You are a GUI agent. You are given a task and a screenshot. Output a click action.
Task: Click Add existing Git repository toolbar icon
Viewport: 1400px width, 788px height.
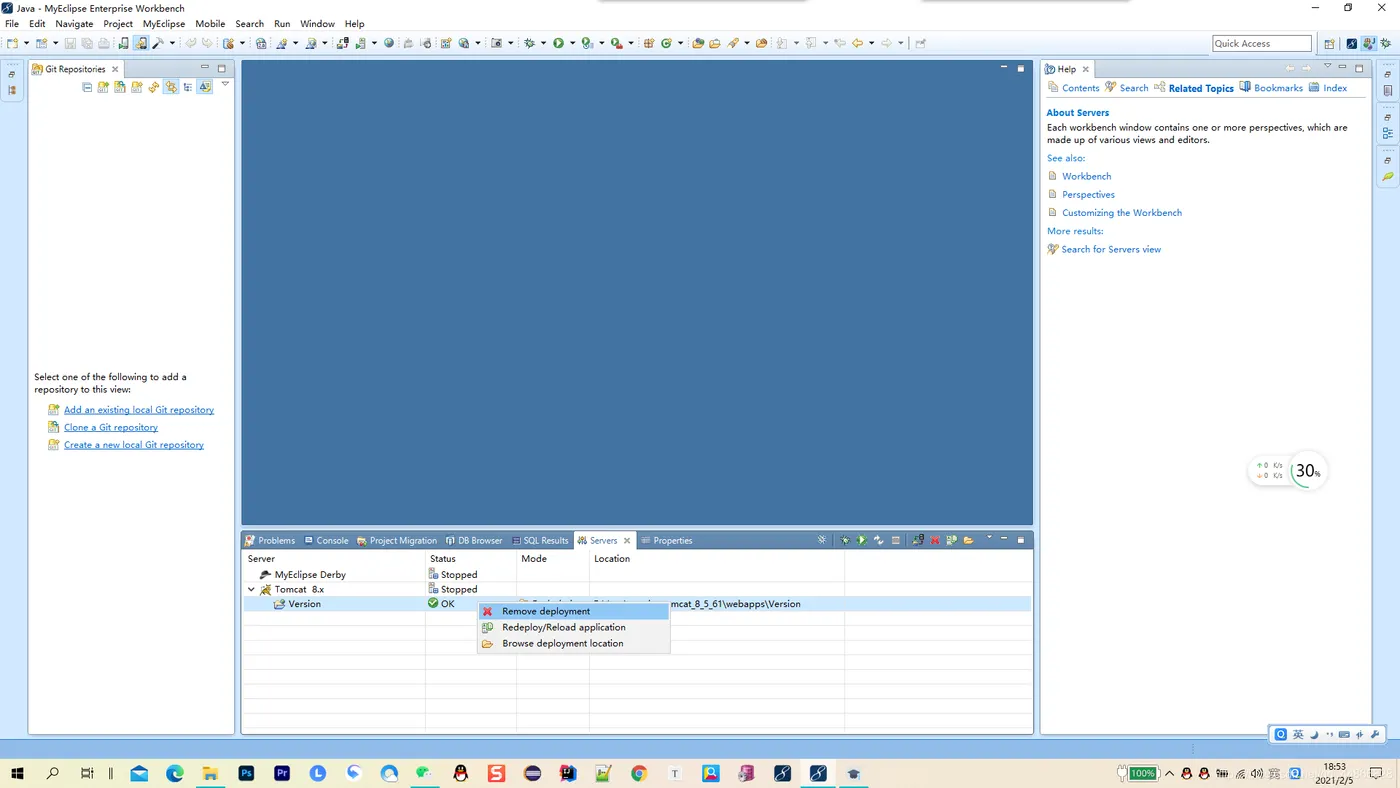coord(103,88)
